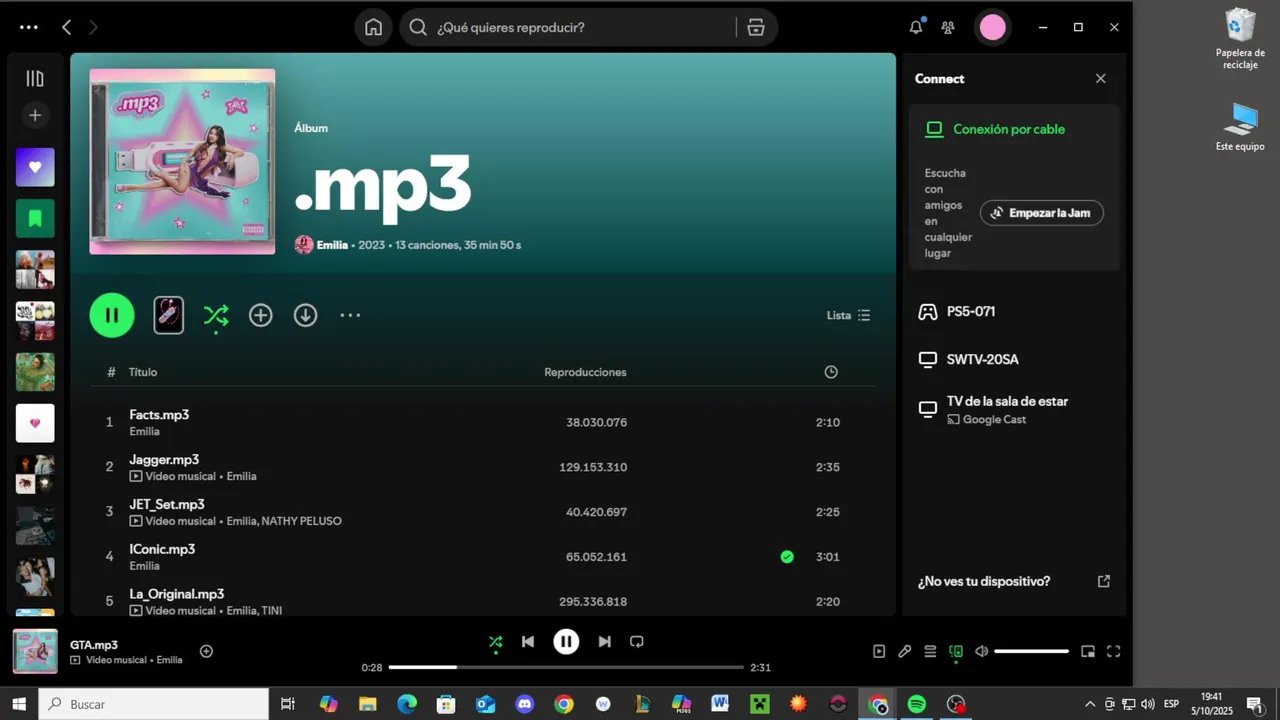Pause playback in bottom player
The width and height of the screenshot is (1280, 720).
[566, 642]
